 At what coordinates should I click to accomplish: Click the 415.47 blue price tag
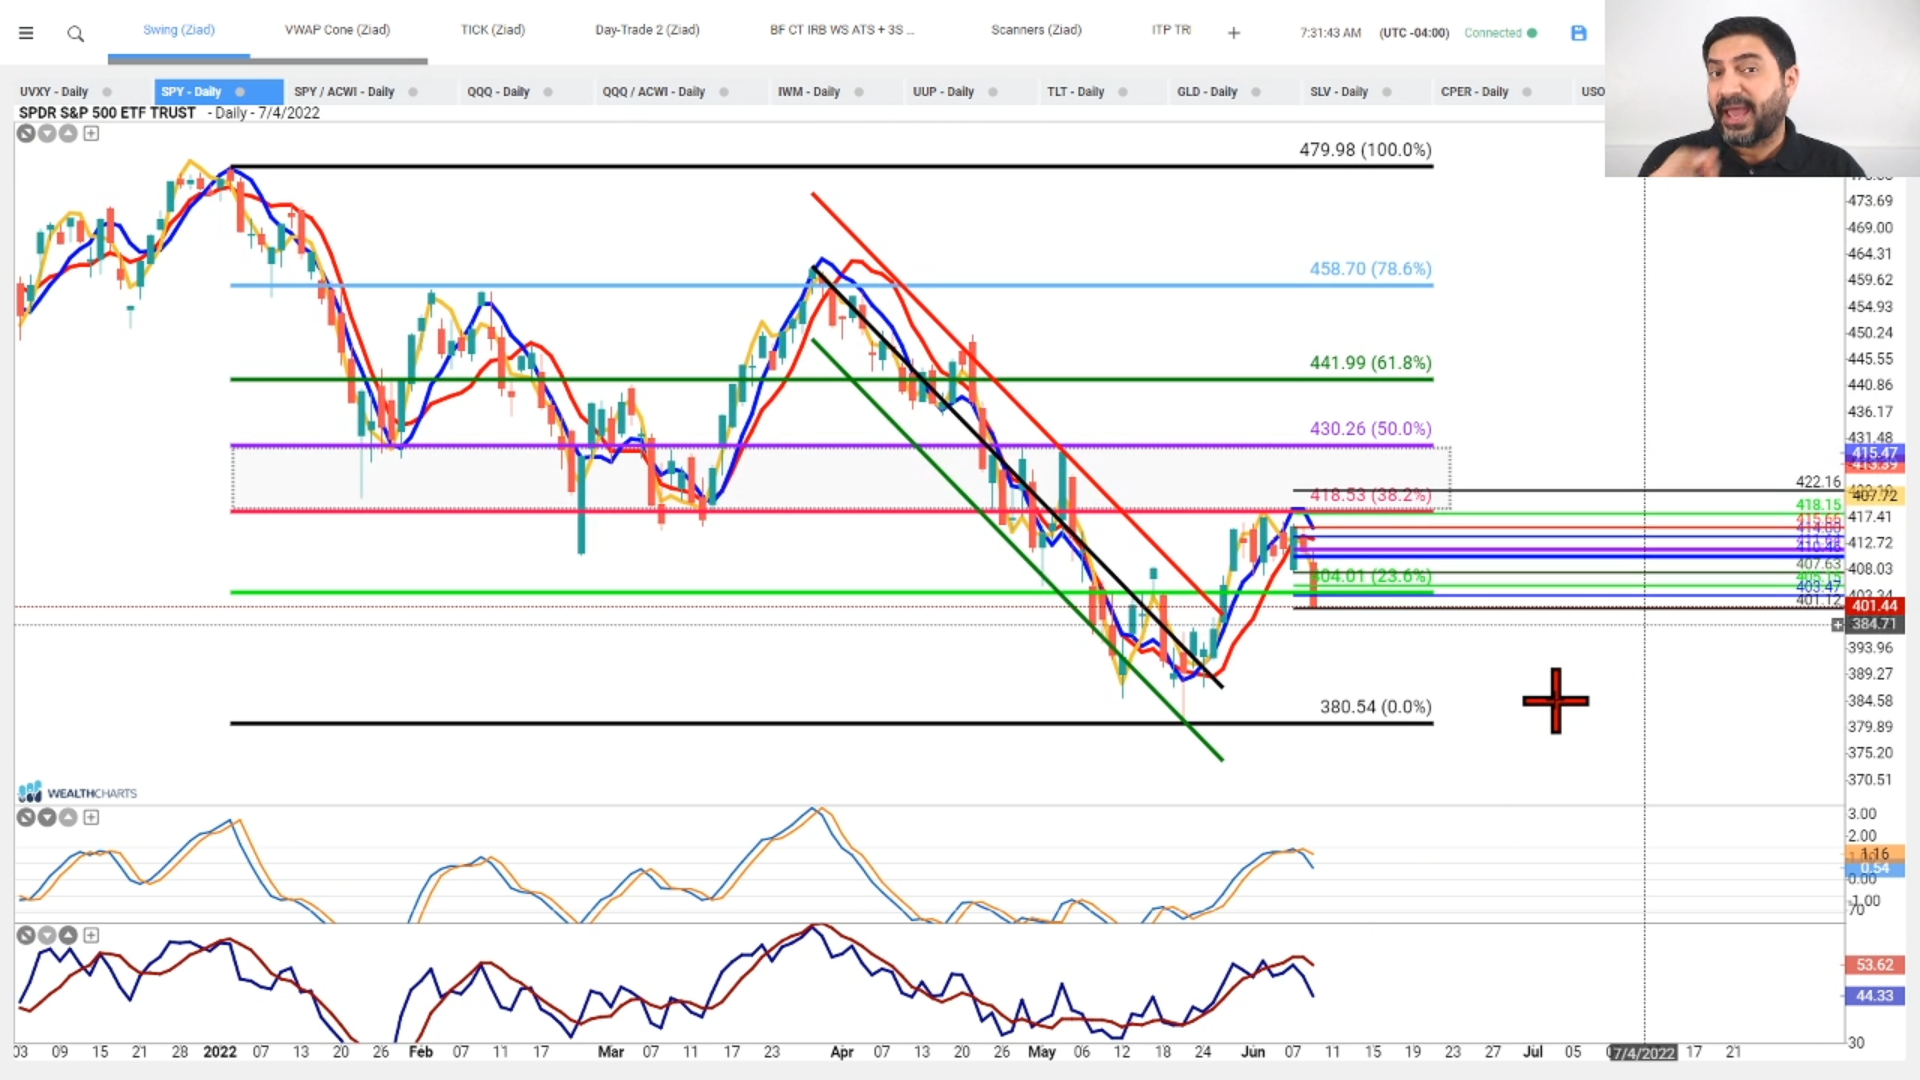[x=1874, y=453]
